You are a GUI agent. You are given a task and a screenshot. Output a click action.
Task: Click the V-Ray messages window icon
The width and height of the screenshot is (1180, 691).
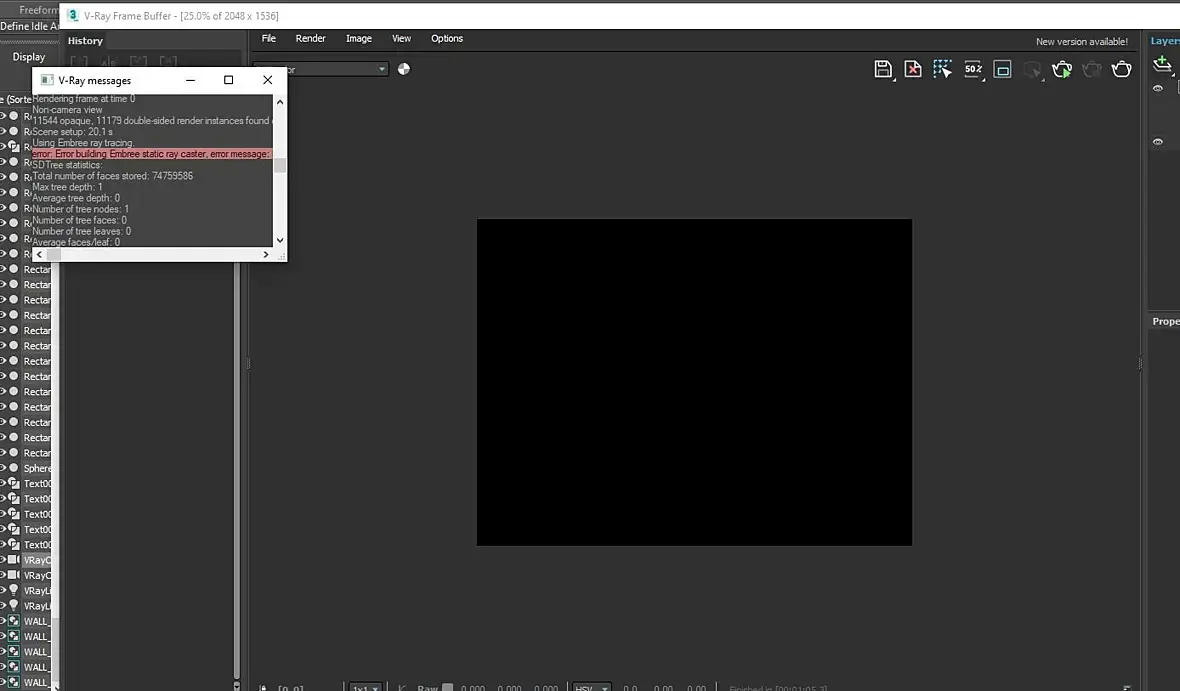(47, 80)
